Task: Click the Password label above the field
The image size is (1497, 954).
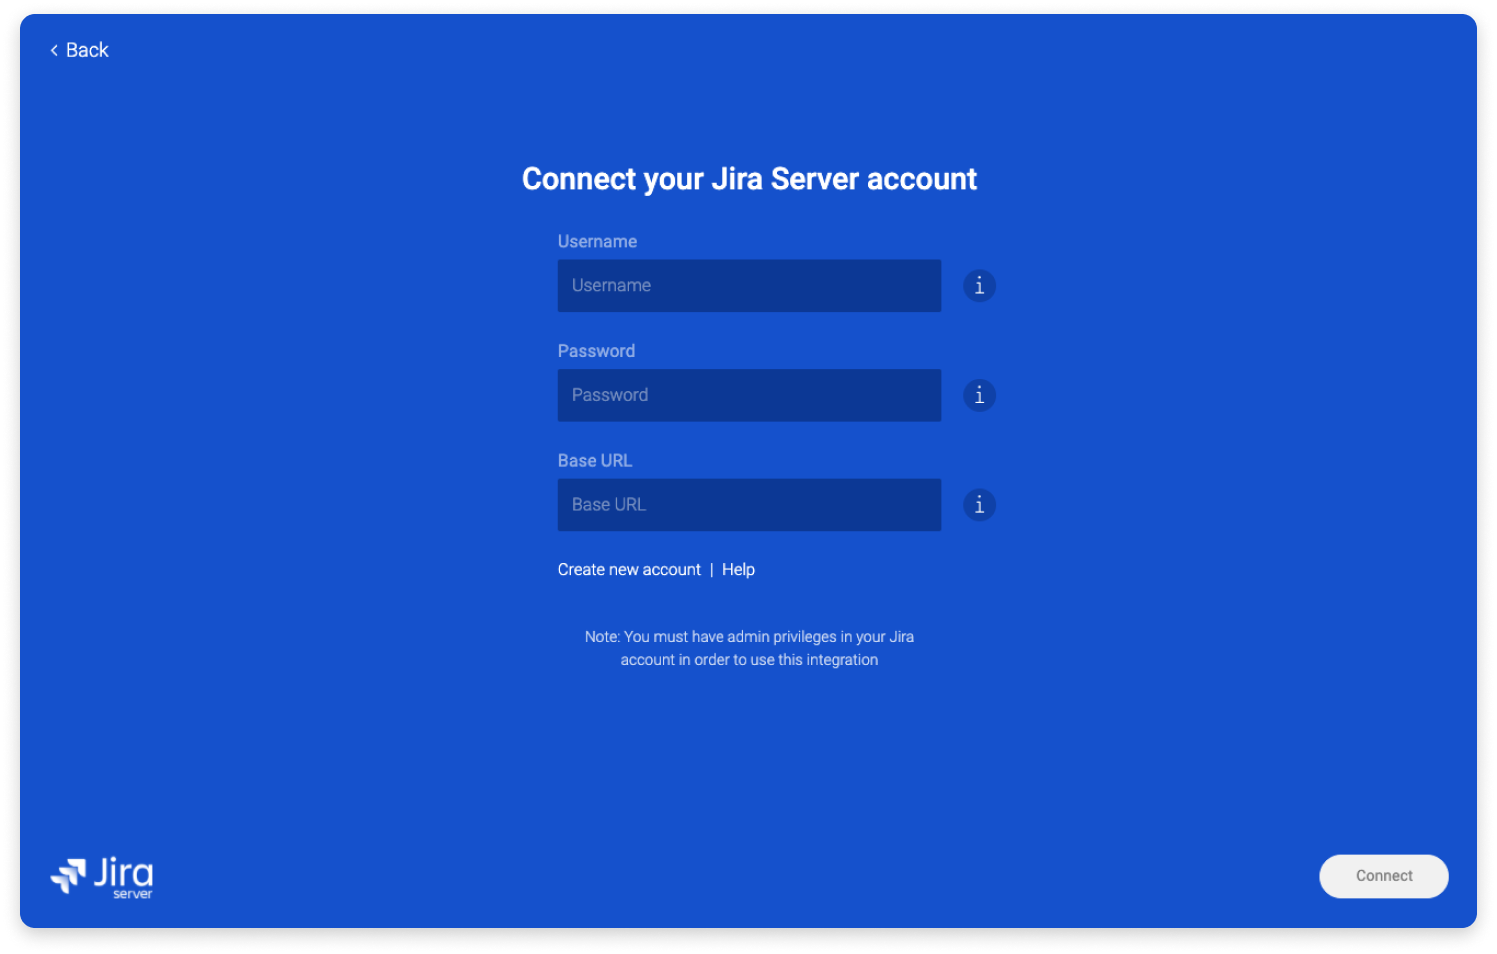Action: tap(596, 351)
